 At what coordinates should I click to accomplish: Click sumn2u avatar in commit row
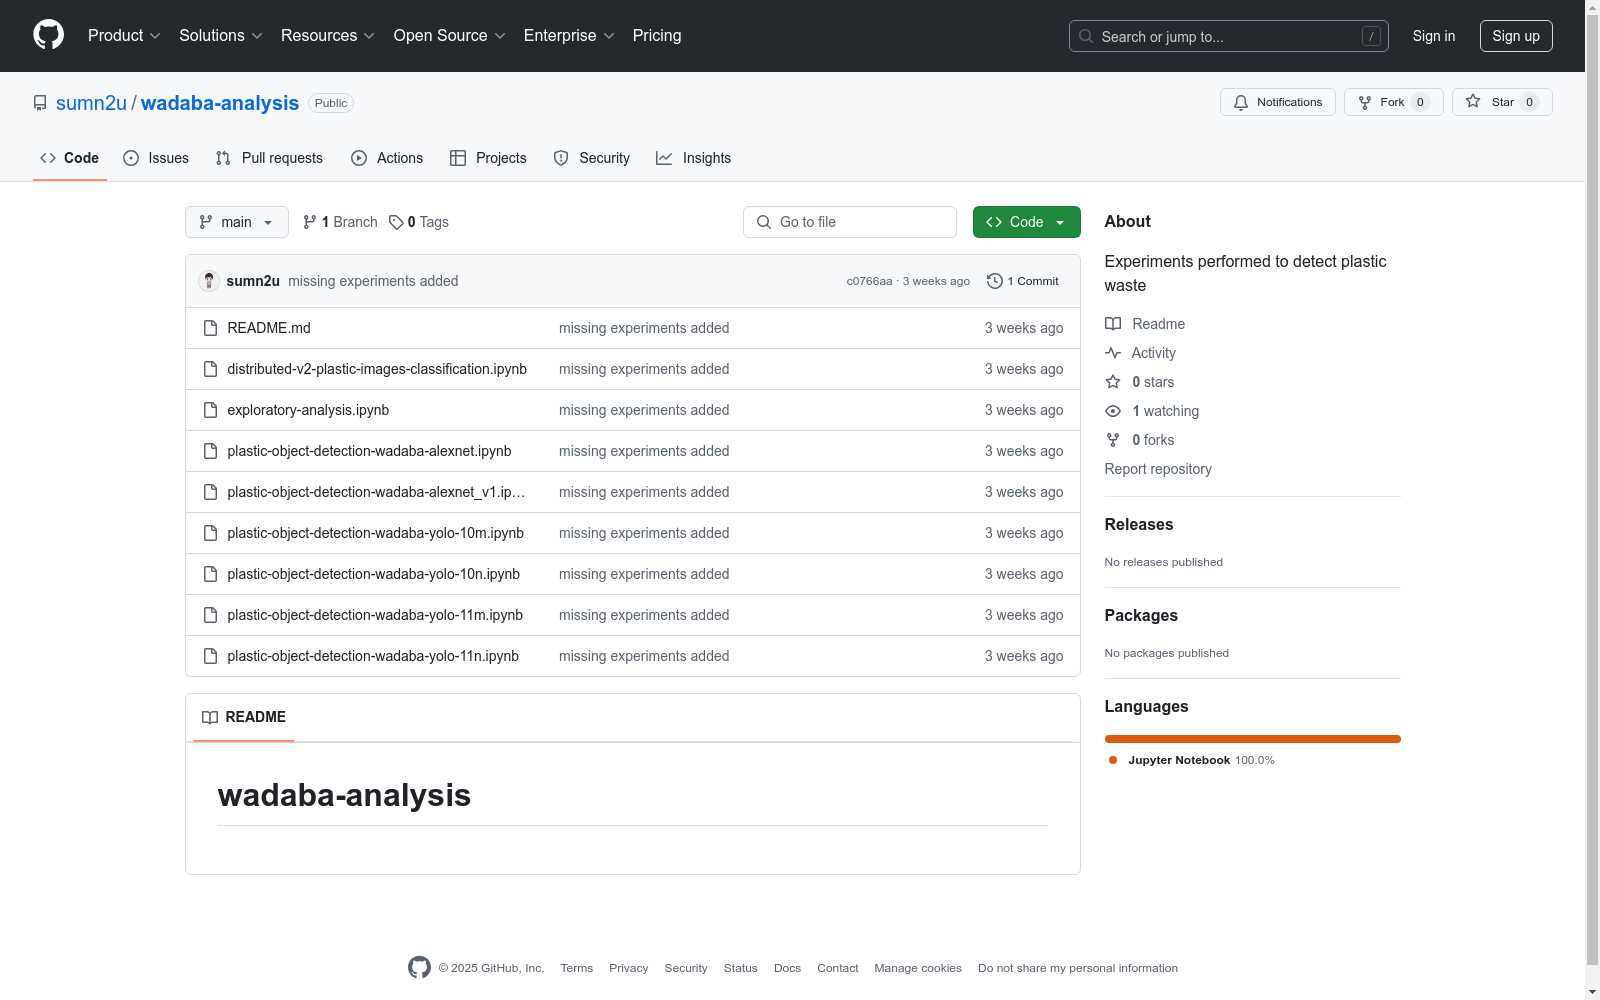[209, 281]
